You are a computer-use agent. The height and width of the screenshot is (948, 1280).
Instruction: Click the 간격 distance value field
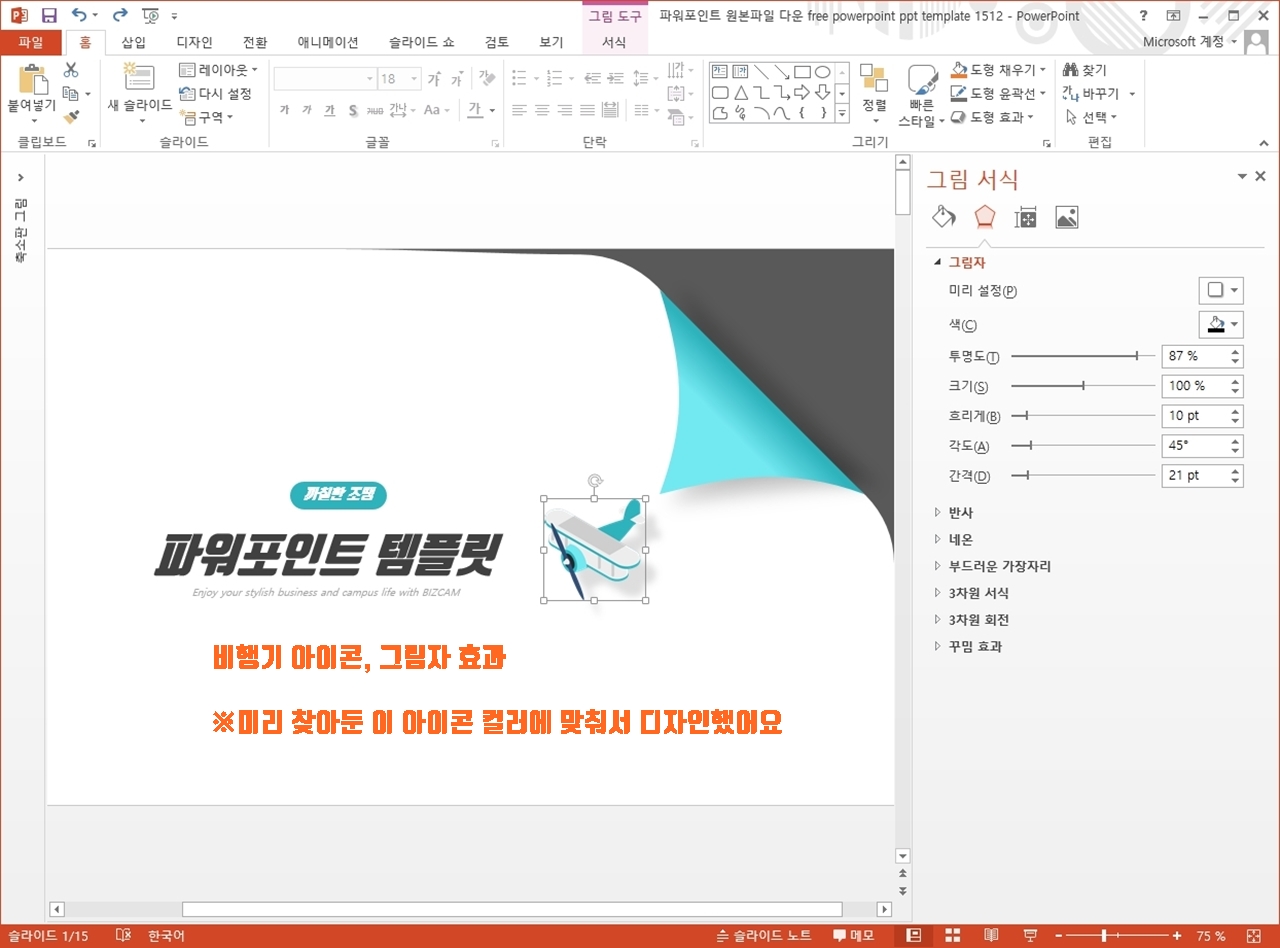1194,475
